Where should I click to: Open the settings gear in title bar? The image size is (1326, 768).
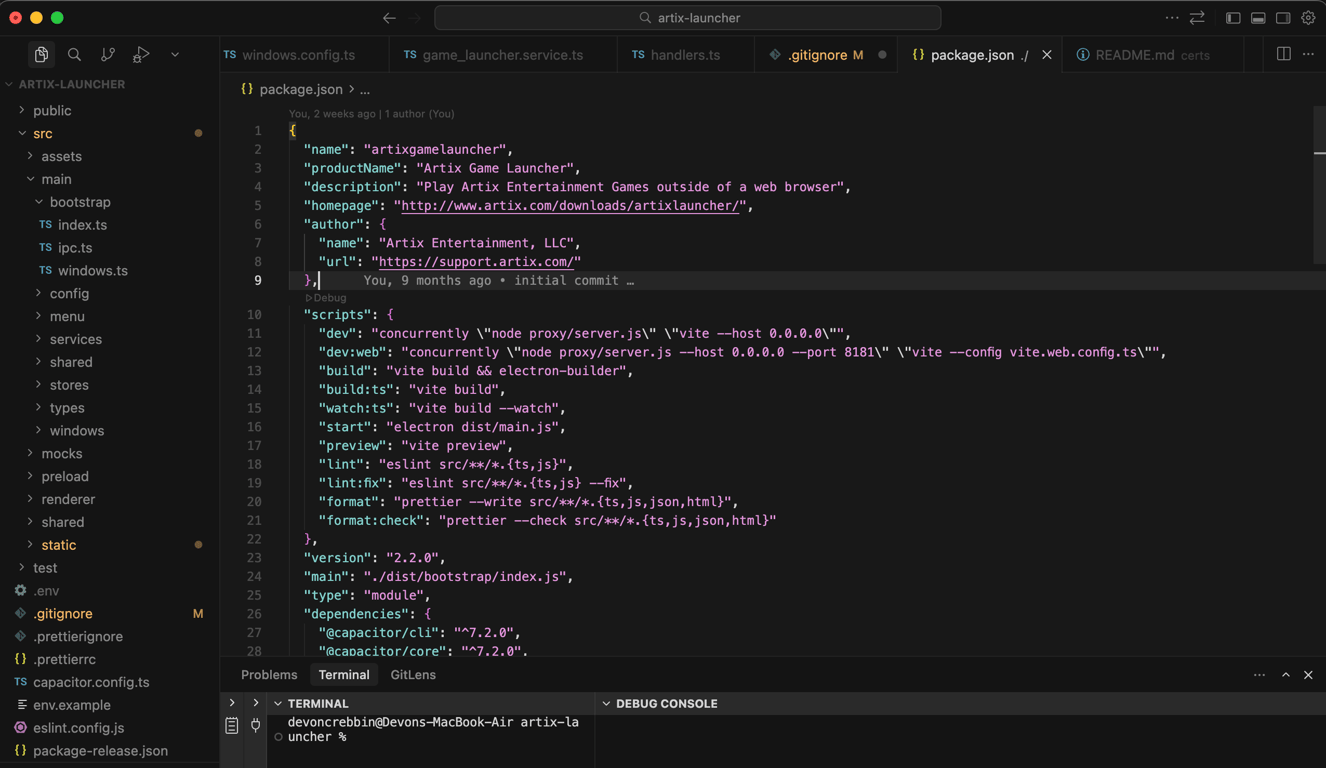(x=1308, y=18)
